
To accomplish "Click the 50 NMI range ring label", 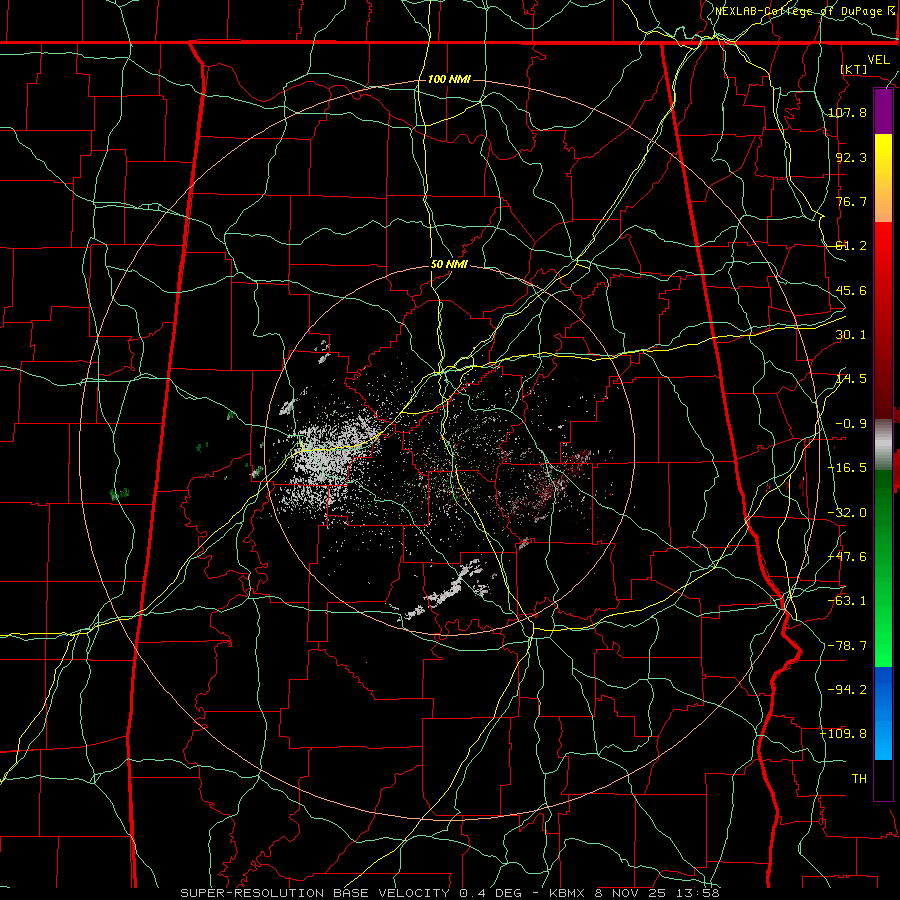I will [x=449, y=265].
